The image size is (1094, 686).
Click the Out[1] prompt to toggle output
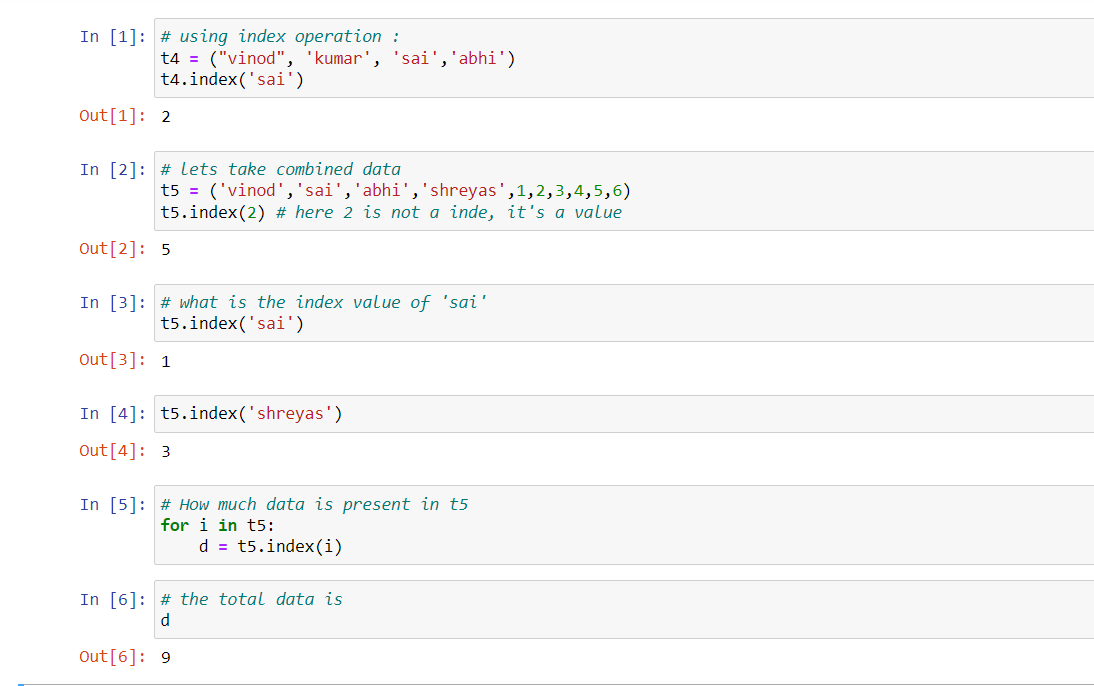click(112, 116)
